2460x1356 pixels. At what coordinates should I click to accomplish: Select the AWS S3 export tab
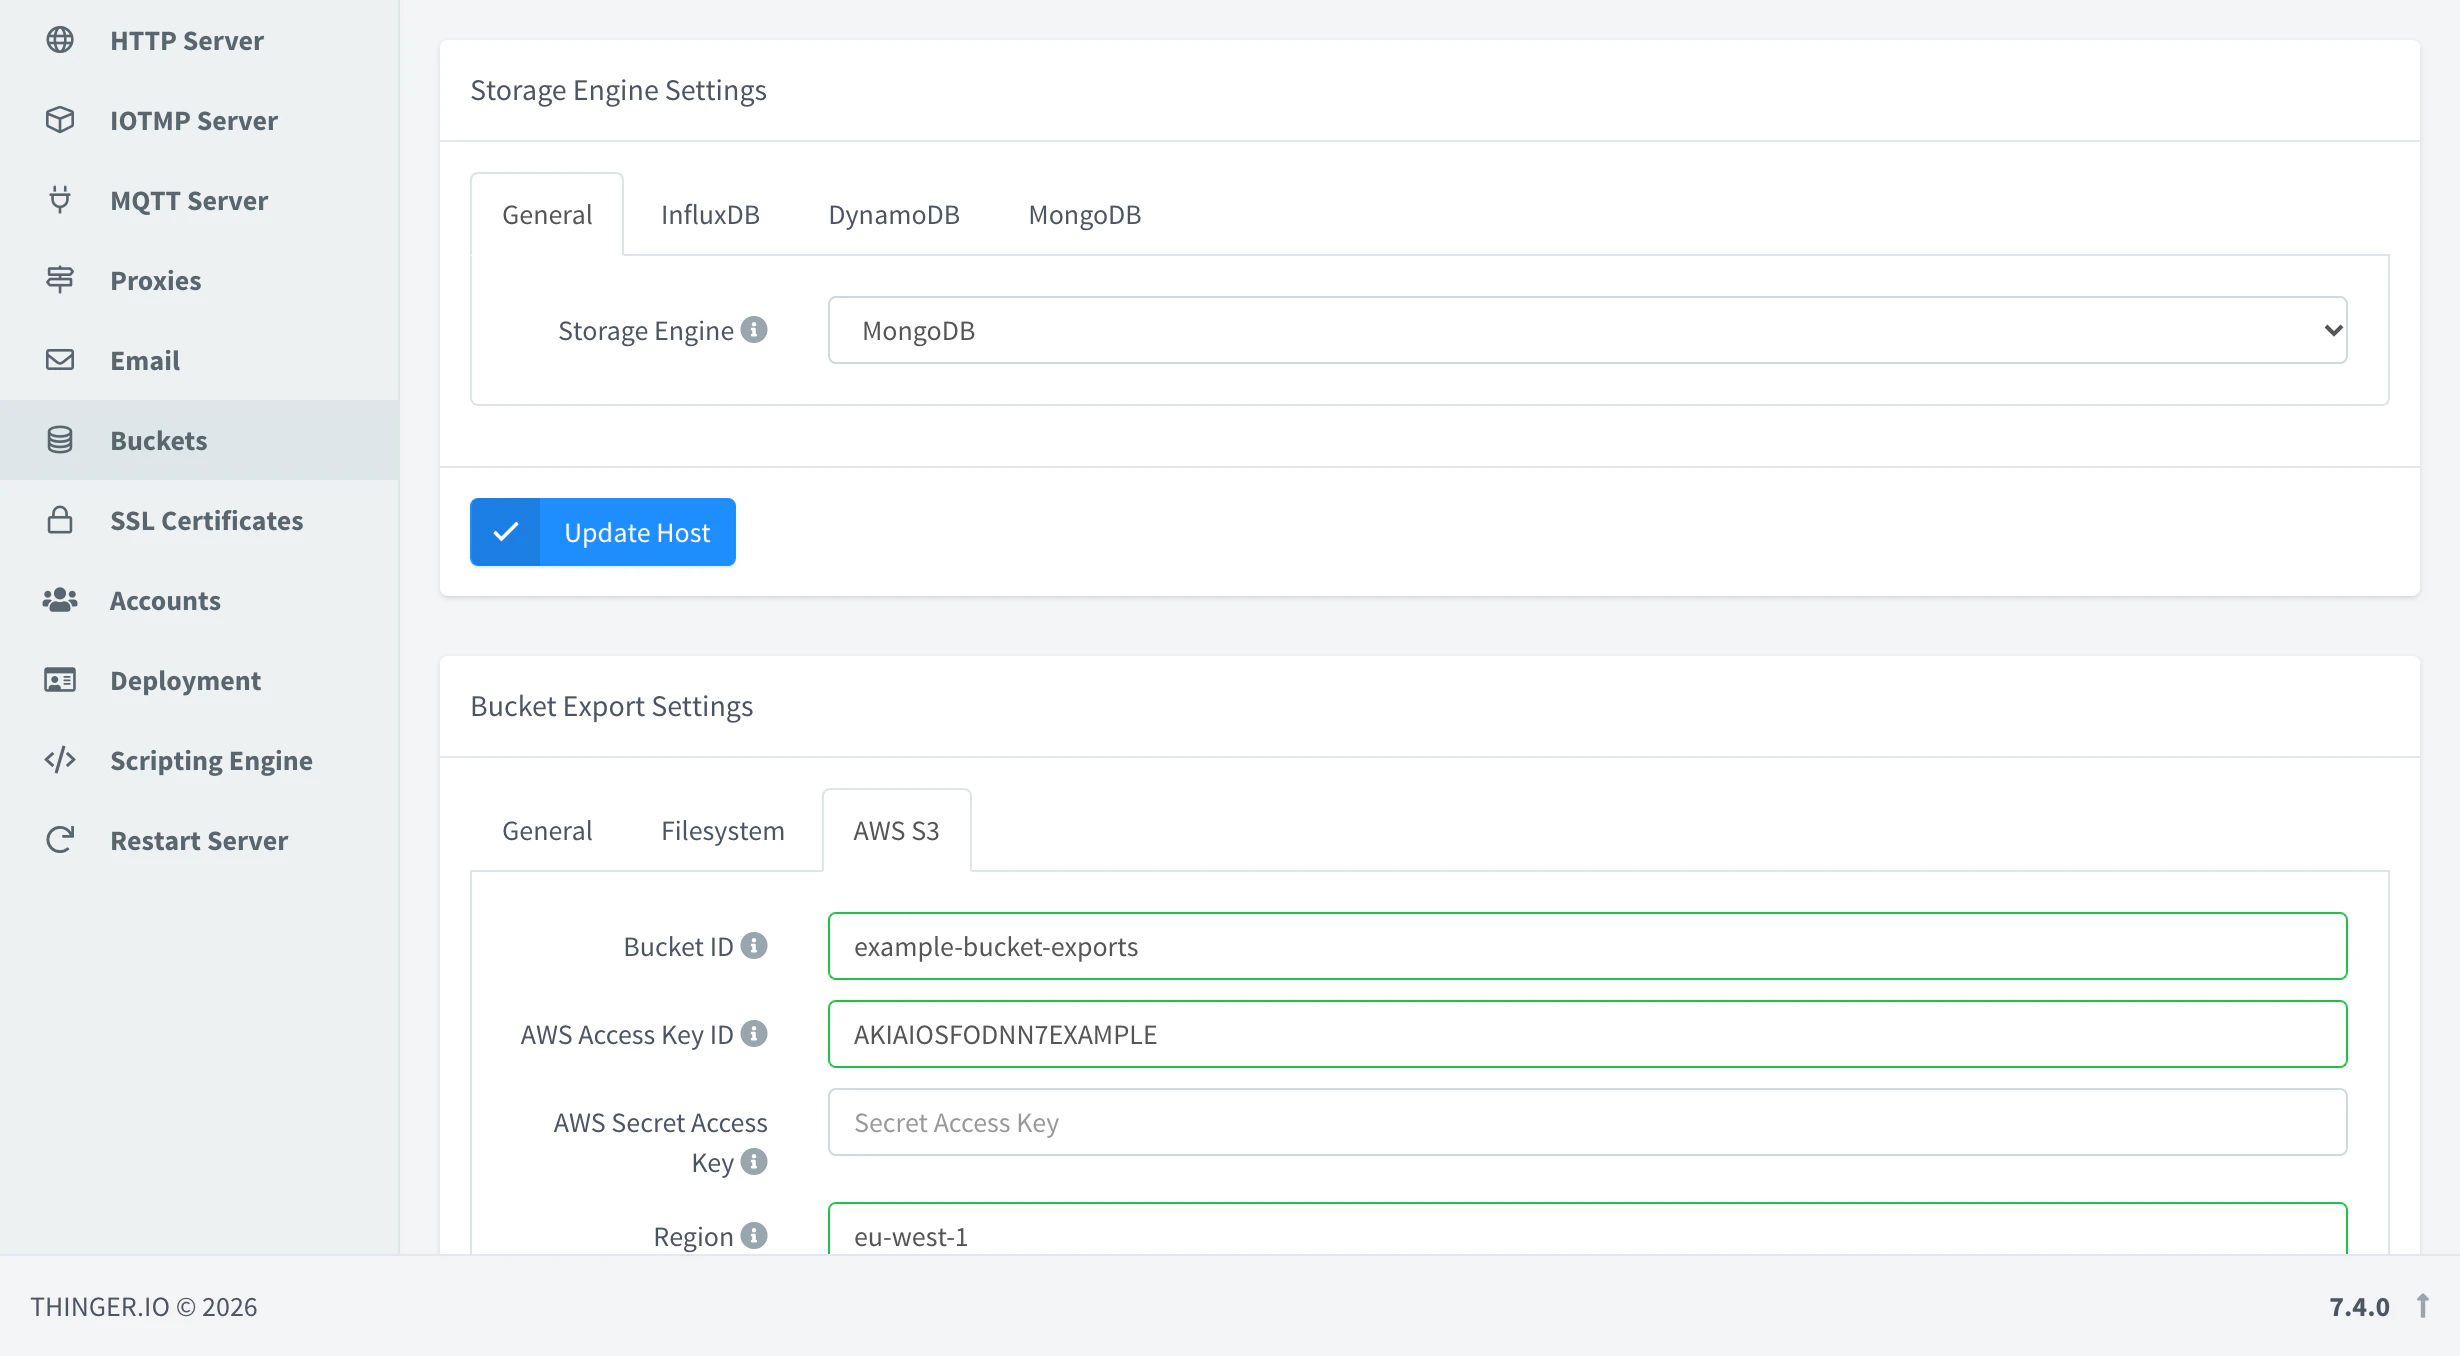896,831
